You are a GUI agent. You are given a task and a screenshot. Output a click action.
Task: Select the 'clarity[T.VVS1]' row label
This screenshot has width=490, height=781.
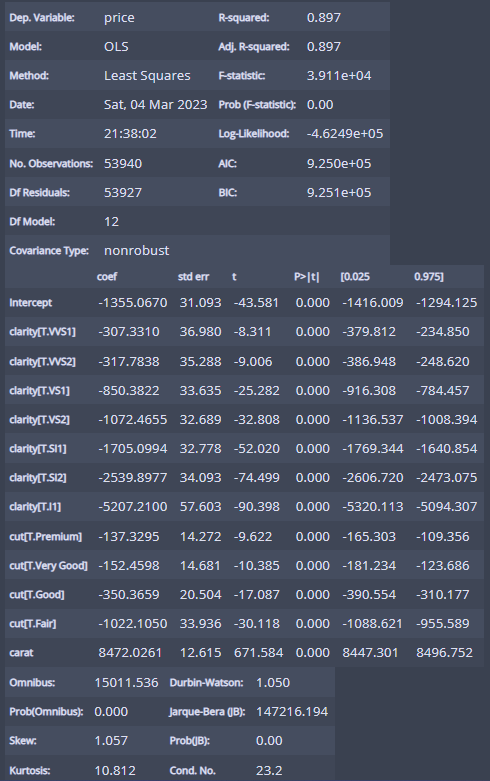pos(42,332)
